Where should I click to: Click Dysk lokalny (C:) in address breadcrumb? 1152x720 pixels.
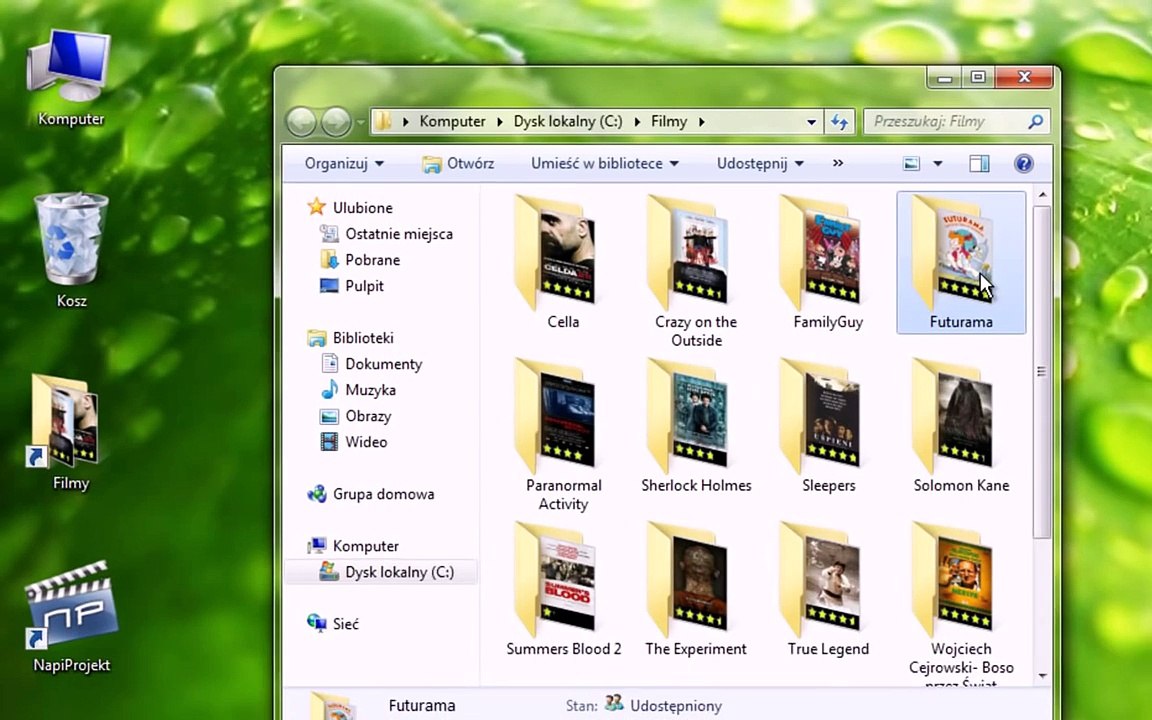pyautogui.click(x=568, y=121)
